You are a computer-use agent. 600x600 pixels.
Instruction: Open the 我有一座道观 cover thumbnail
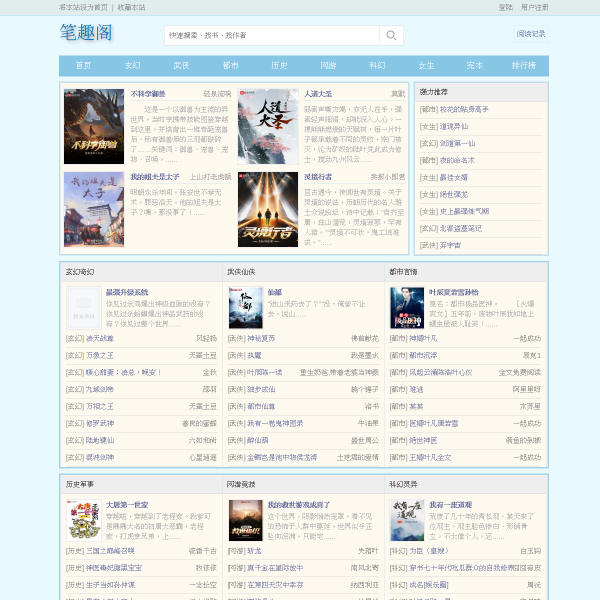407,520
